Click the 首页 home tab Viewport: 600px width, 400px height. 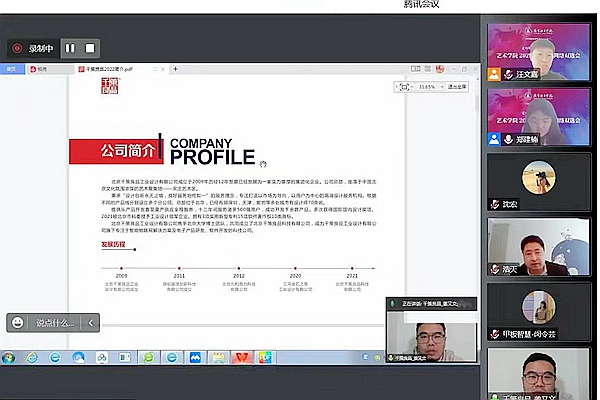click(12, 69)
